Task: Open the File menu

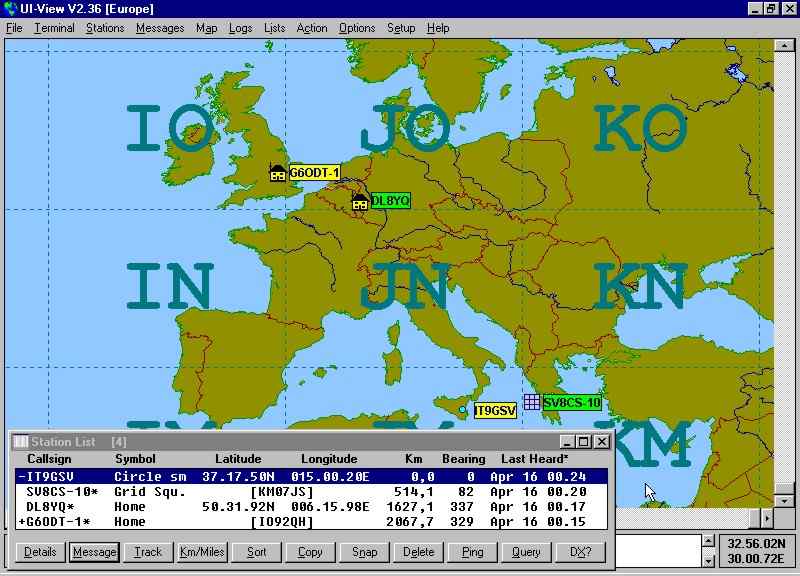Action: (x=14, y=28)
